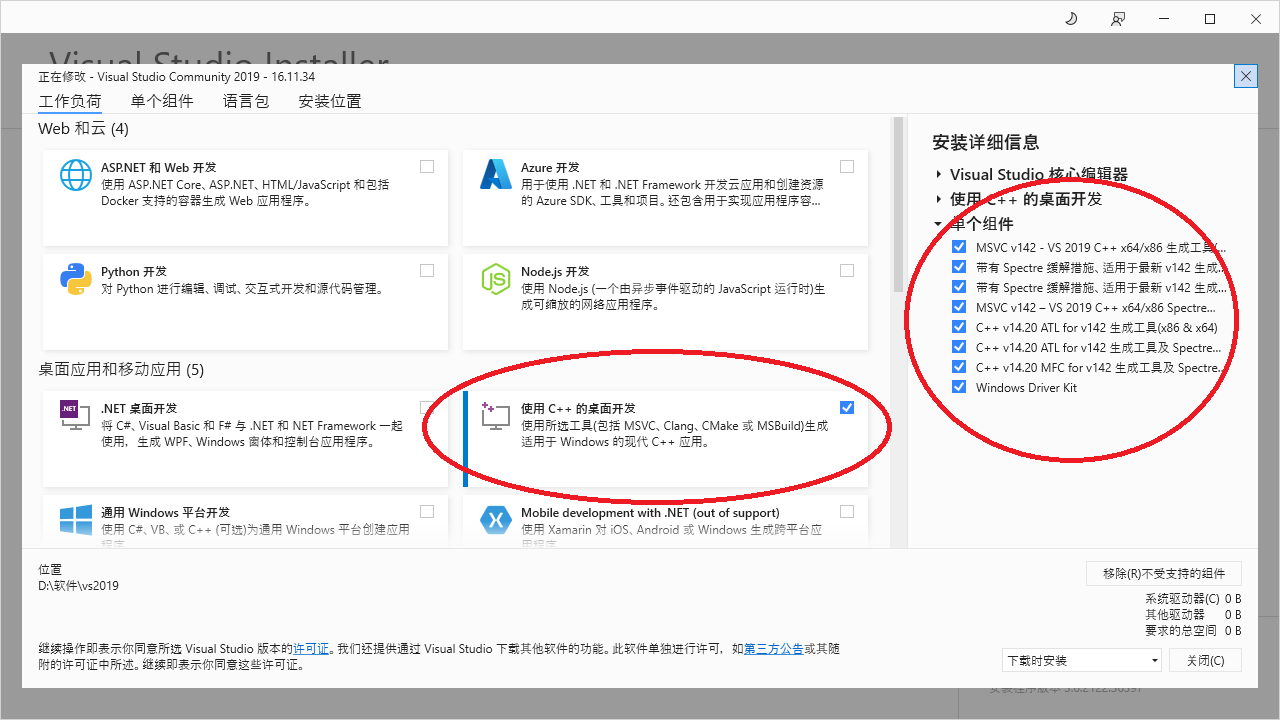Open the 第三方公告 link
The width and height of the screenshot is (1280, 720).
click(x=774, y=649)
